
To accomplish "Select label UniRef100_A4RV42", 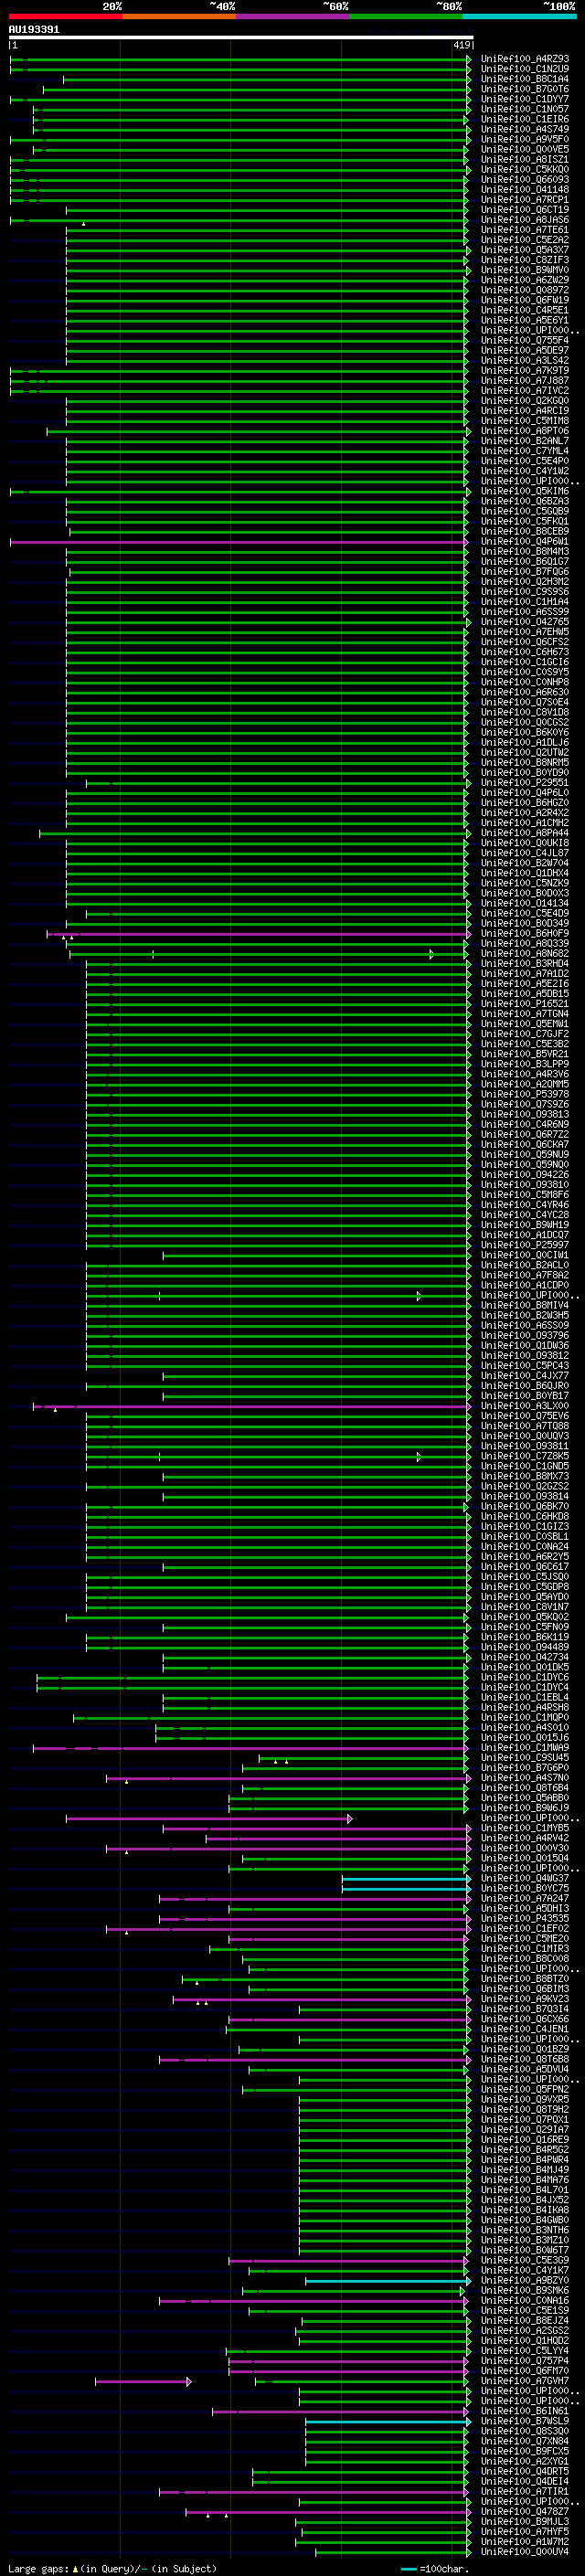I will 525,1839.
